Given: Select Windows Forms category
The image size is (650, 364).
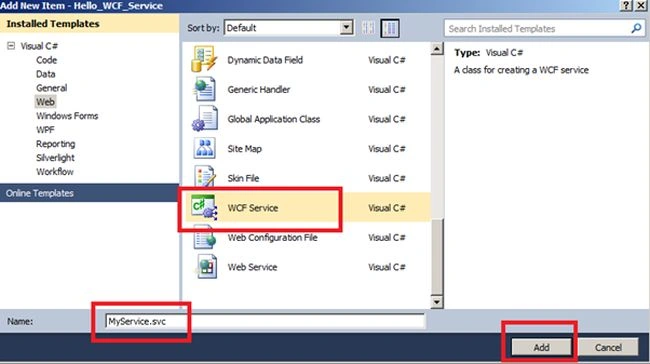Looking at the screenshot, I should [67, 116].
